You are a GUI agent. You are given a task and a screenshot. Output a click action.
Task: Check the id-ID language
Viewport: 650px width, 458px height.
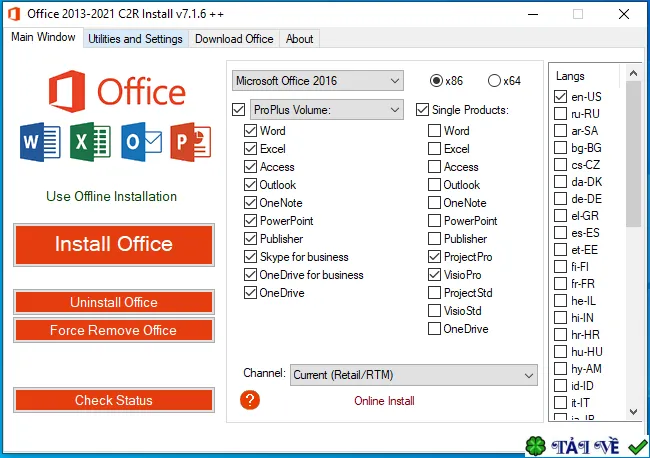(x=560, y=385)
